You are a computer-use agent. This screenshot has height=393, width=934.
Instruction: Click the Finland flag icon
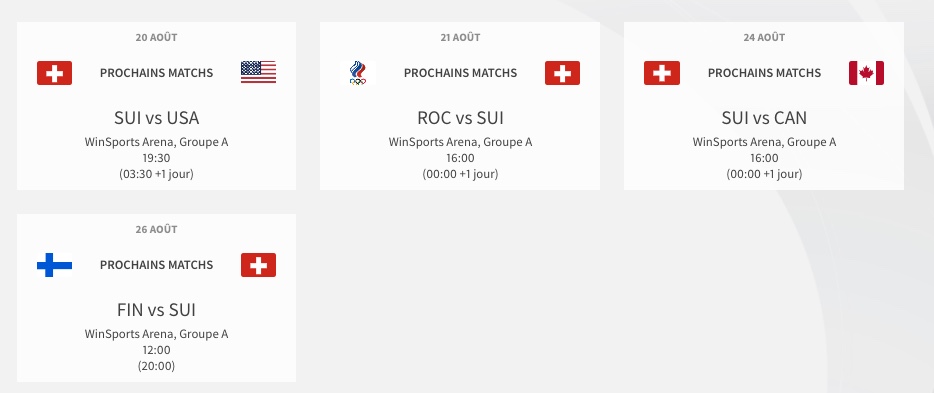[54, 265]
